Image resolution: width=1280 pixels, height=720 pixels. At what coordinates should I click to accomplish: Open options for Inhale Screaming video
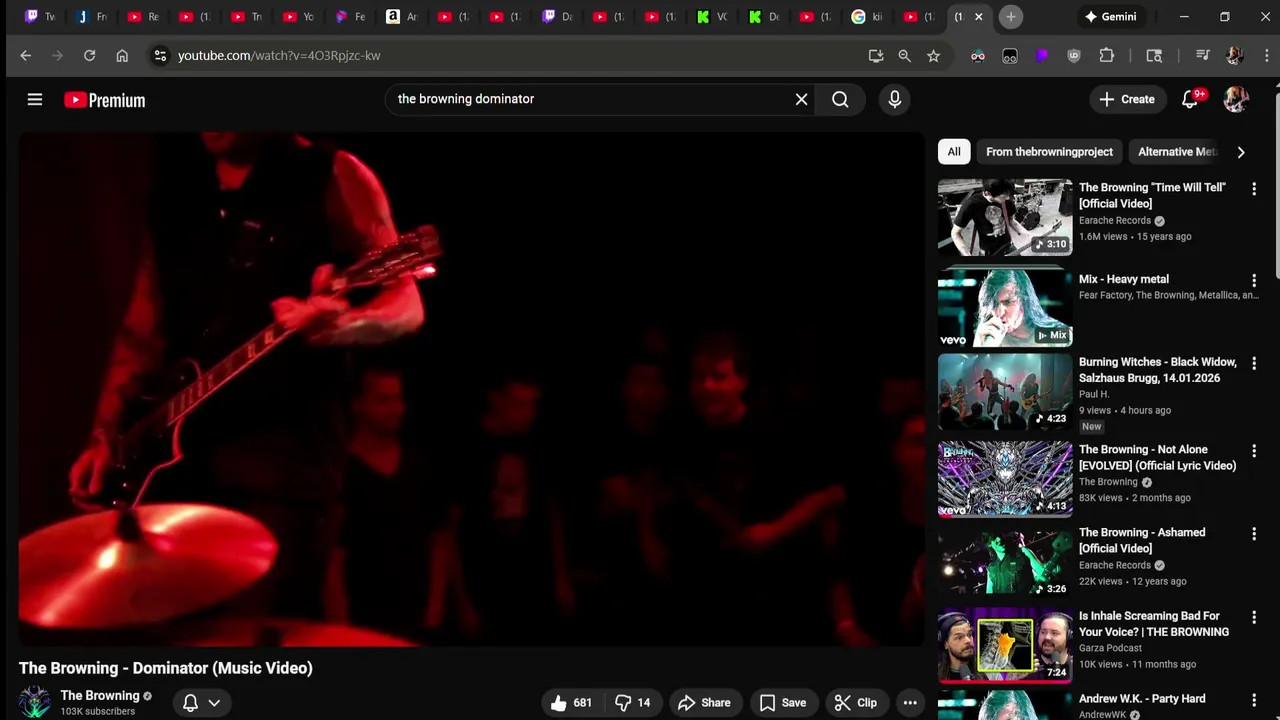1254,618
